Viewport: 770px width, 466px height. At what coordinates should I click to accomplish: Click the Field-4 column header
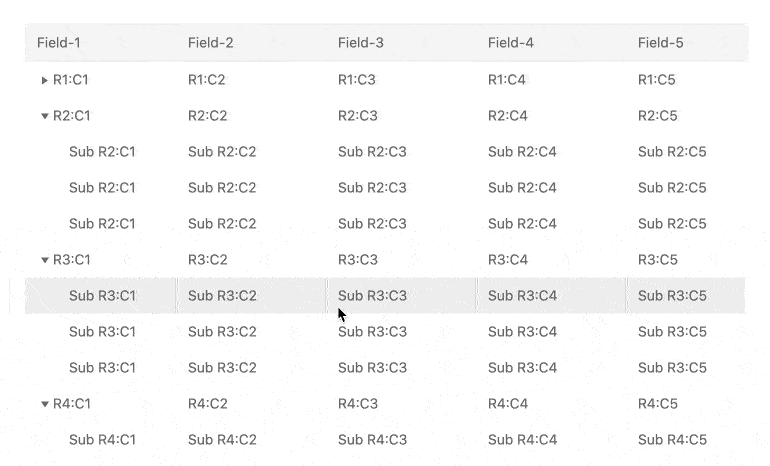pos(510,43)
